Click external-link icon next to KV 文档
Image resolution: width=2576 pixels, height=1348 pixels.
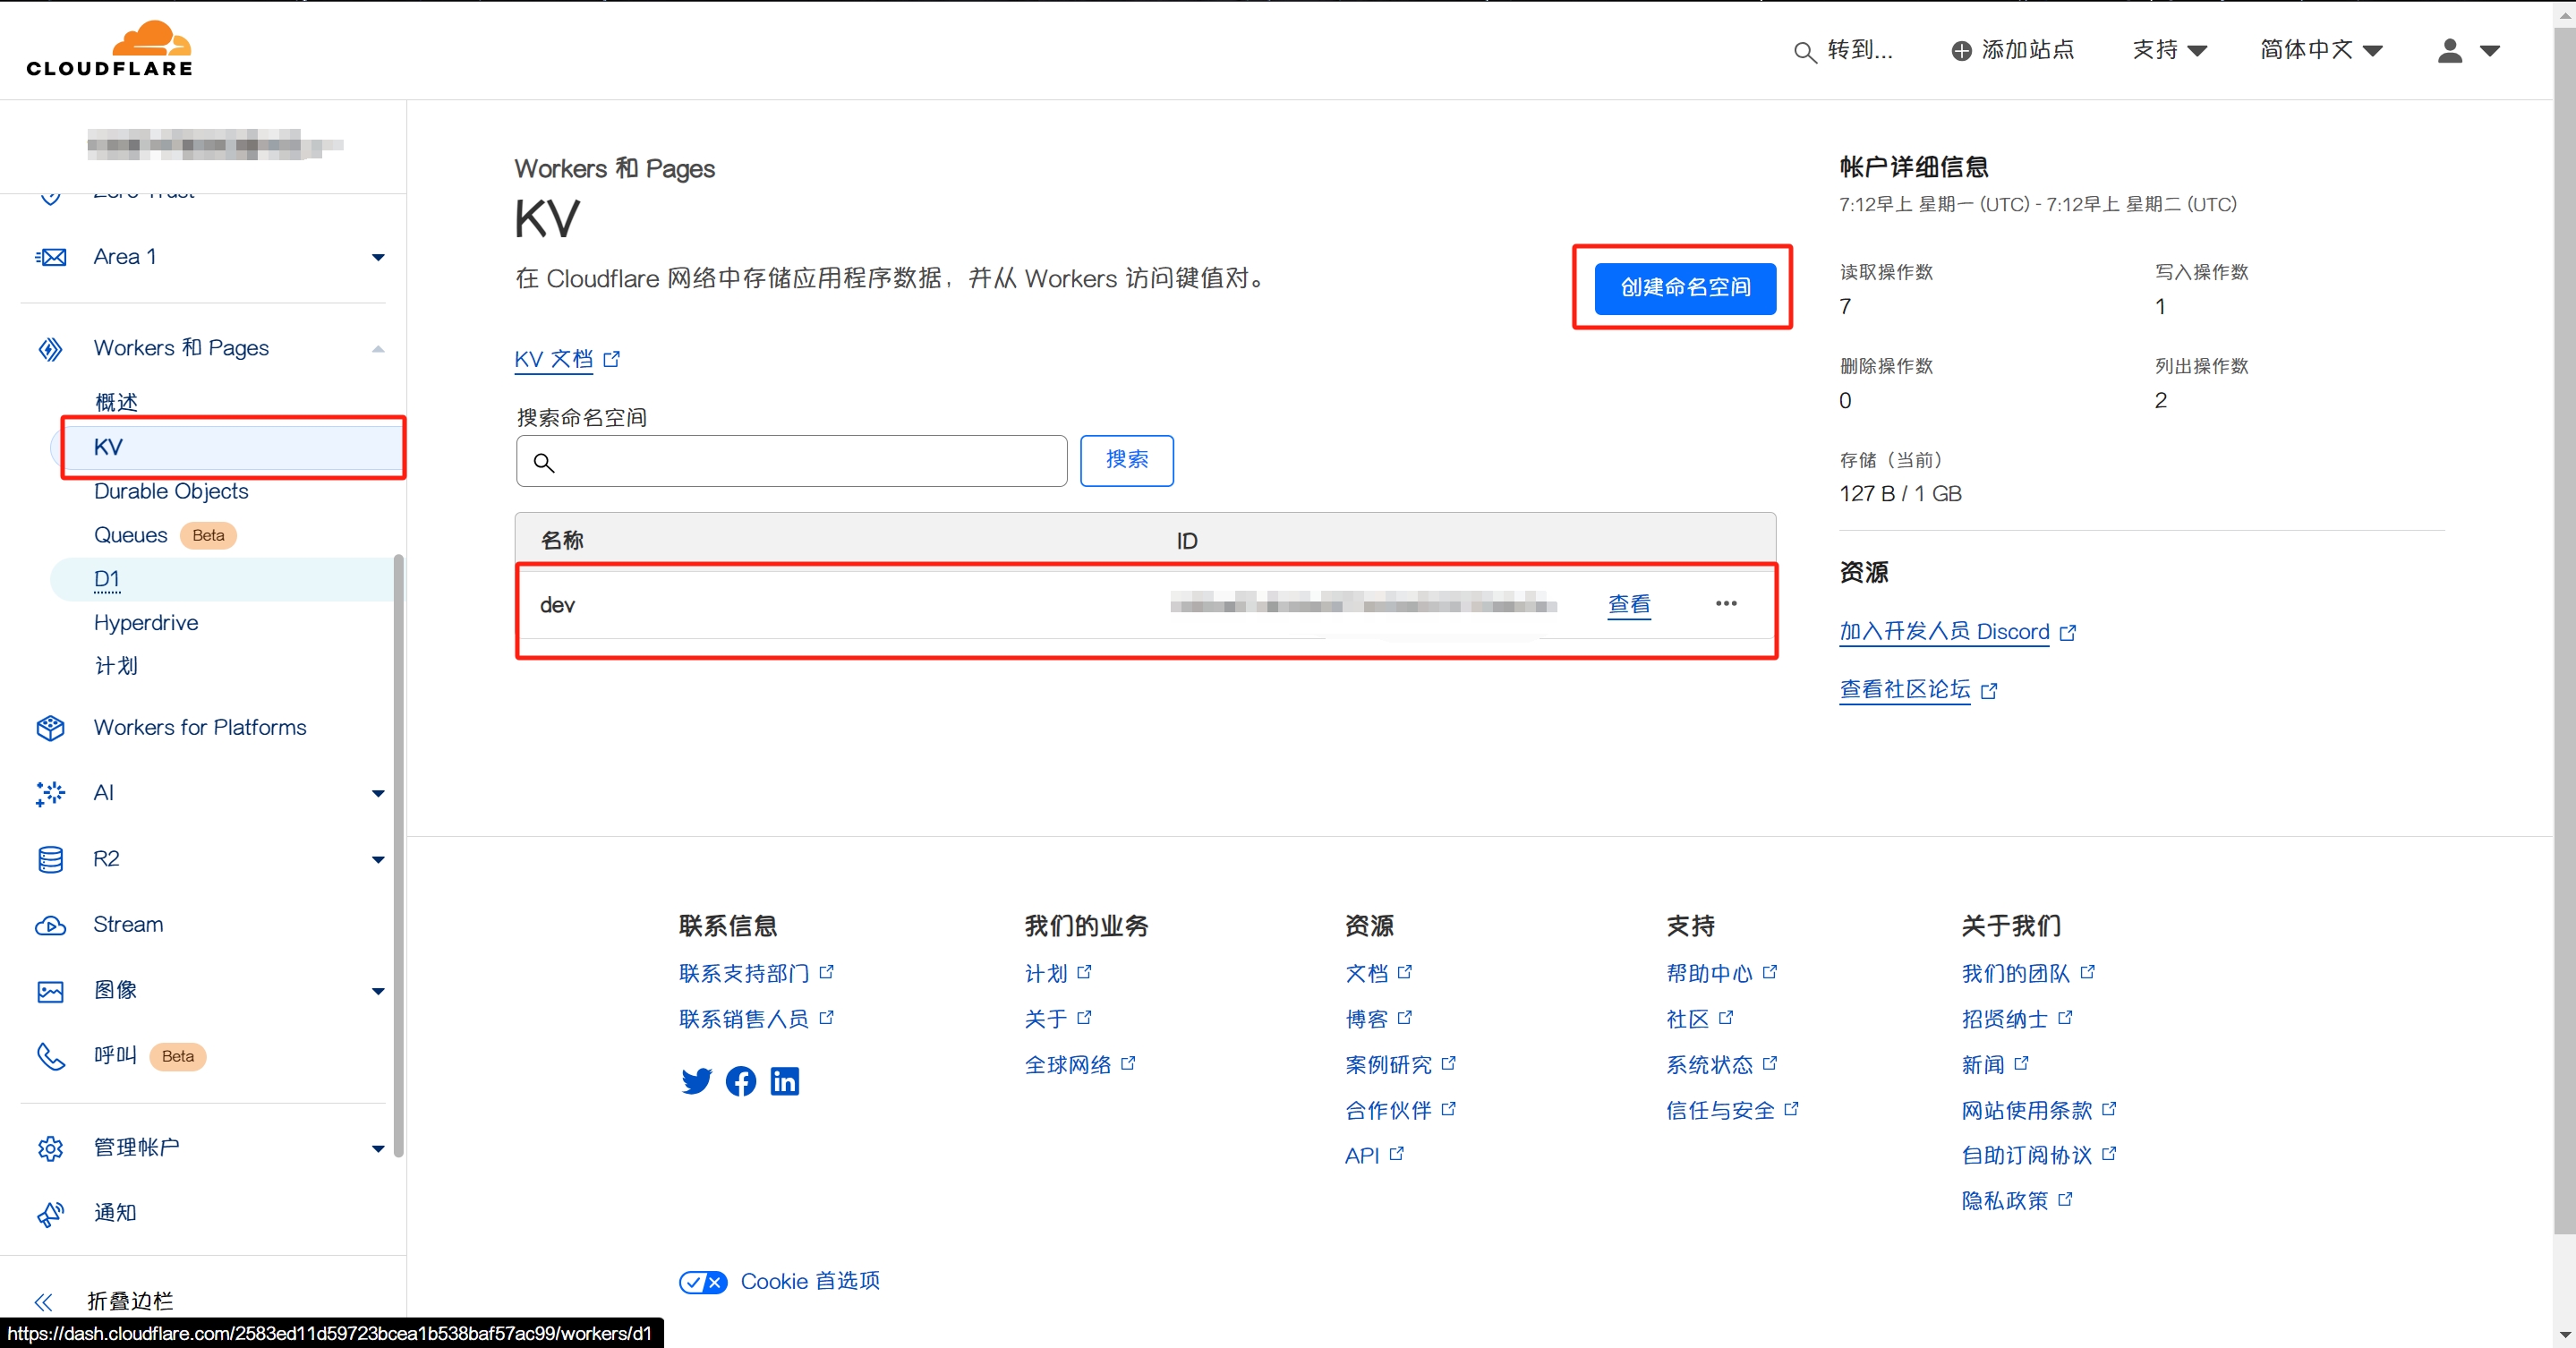tap(612, 359)
